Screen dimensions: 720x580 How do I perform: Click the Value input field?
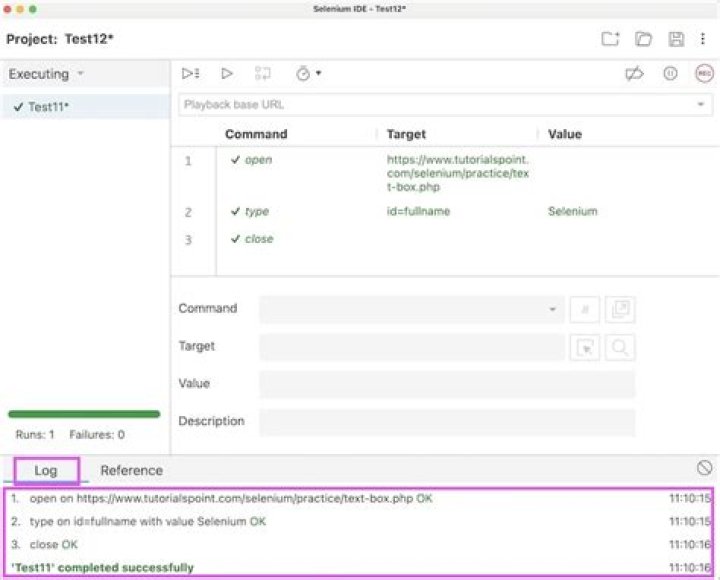point(447,384)
